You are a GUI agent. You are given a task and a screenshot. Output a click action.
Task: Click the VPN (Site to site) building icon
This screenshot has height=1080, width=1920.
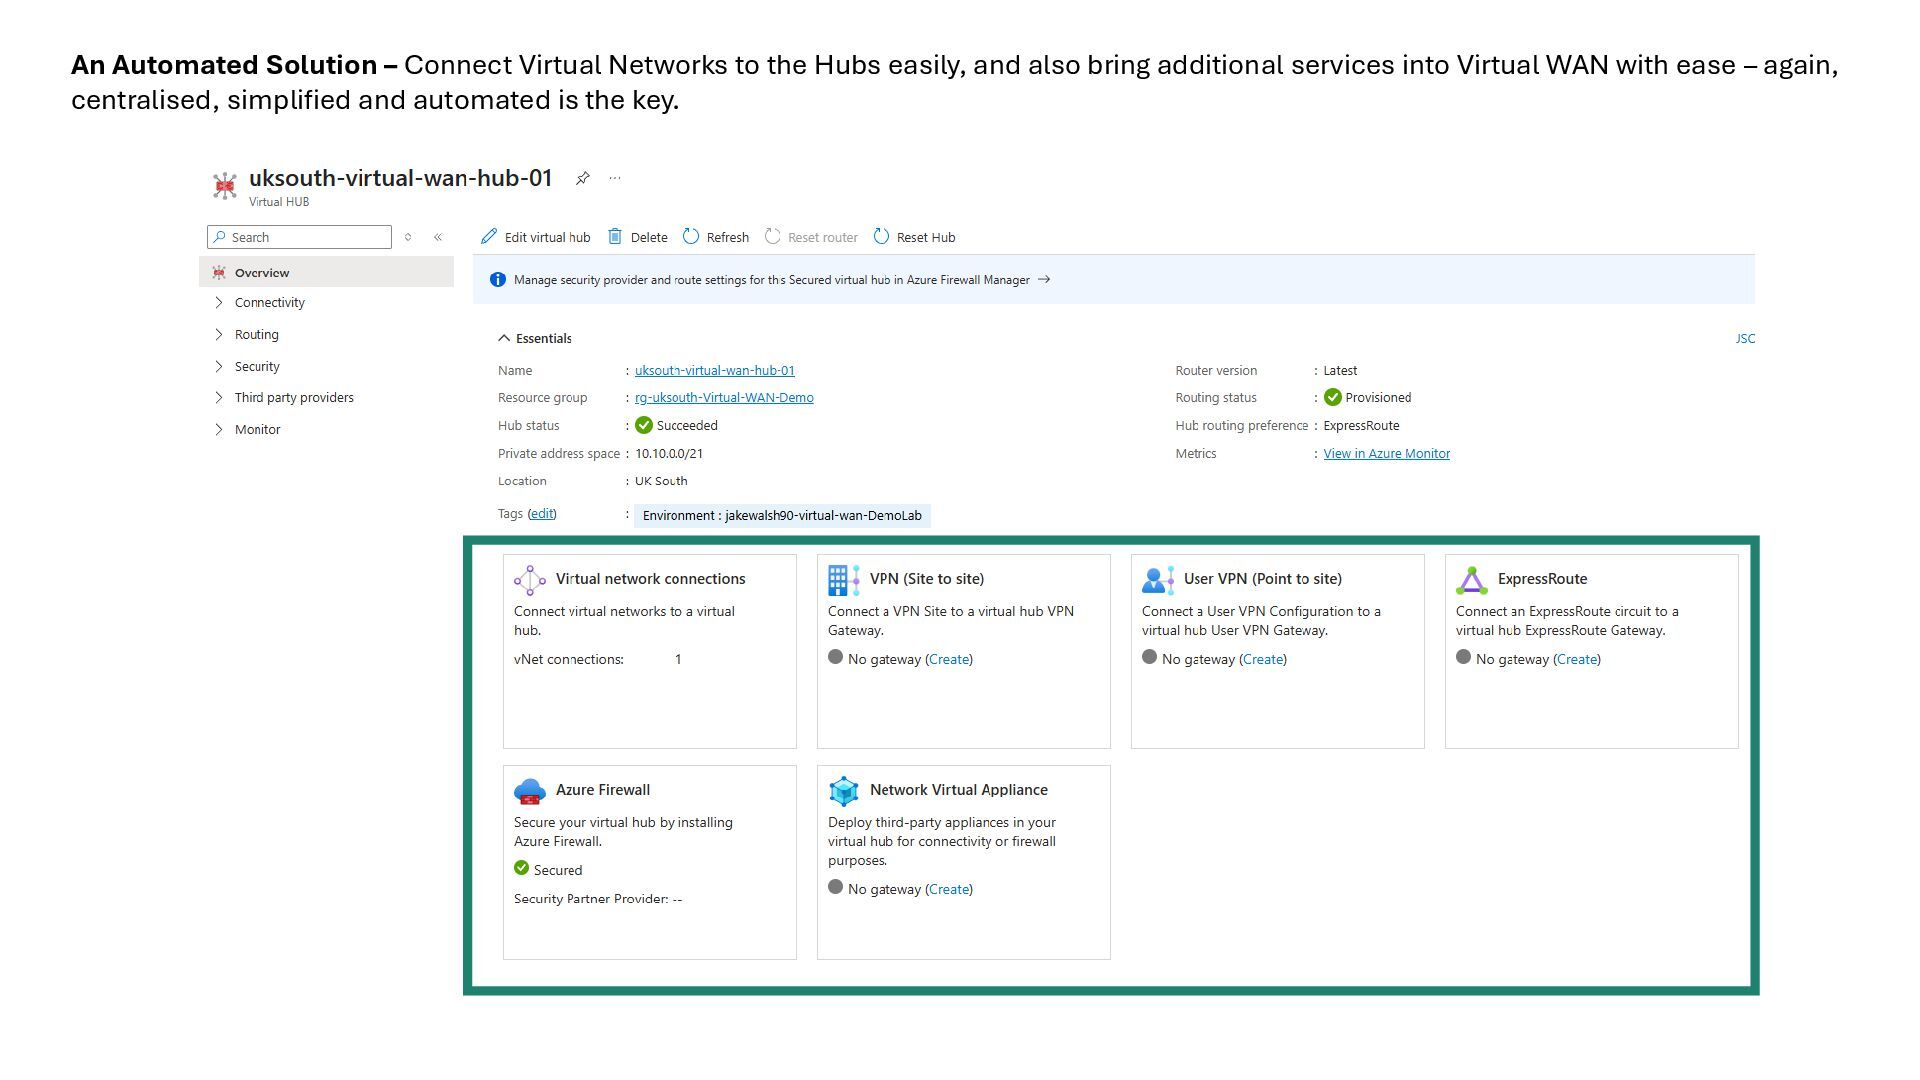click(x=844, y=580)
